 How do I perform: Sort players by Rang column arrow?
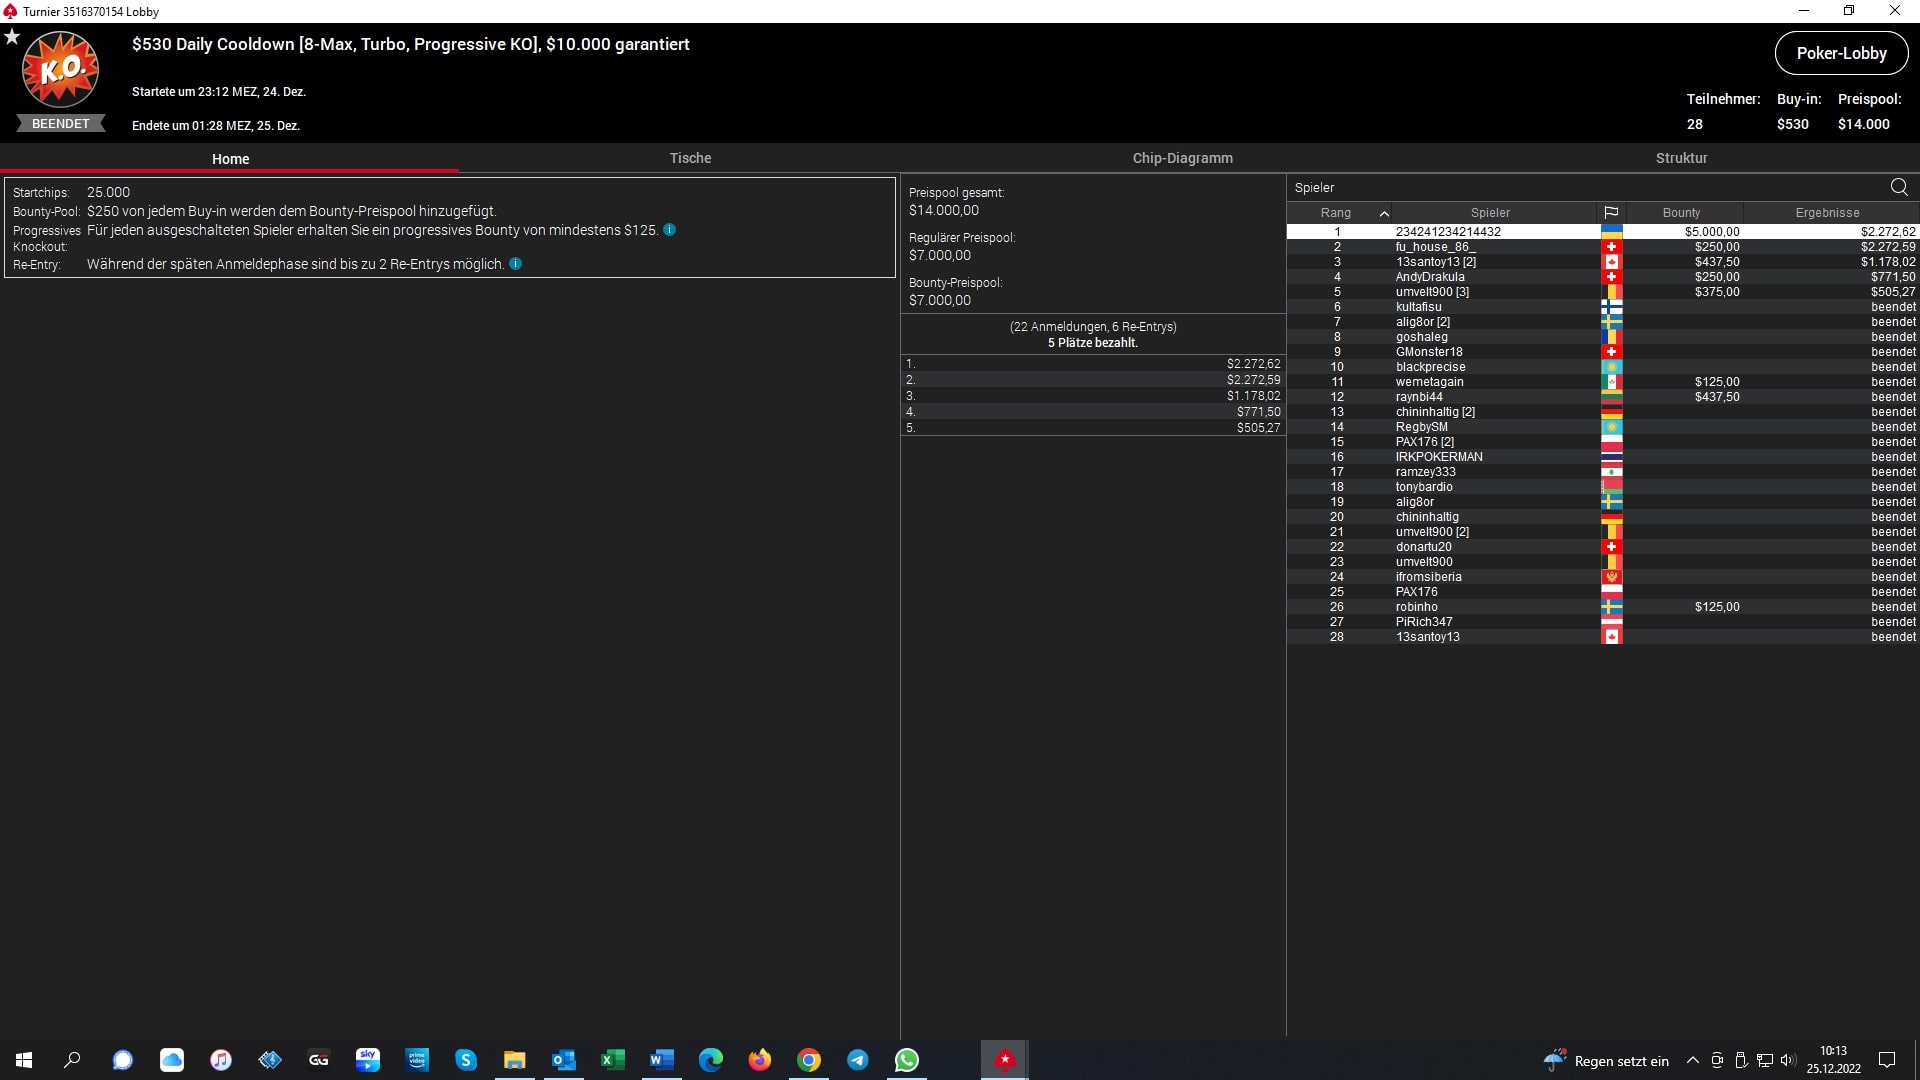point(1383,213)
